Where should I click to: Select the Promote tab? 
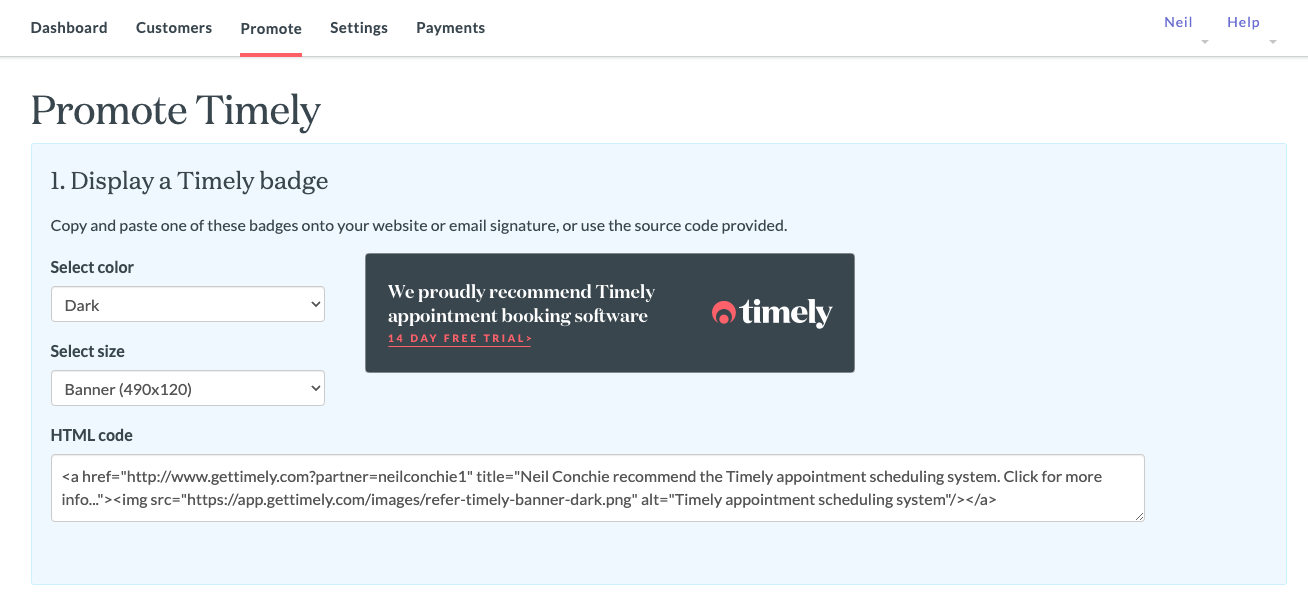[271, 29]
